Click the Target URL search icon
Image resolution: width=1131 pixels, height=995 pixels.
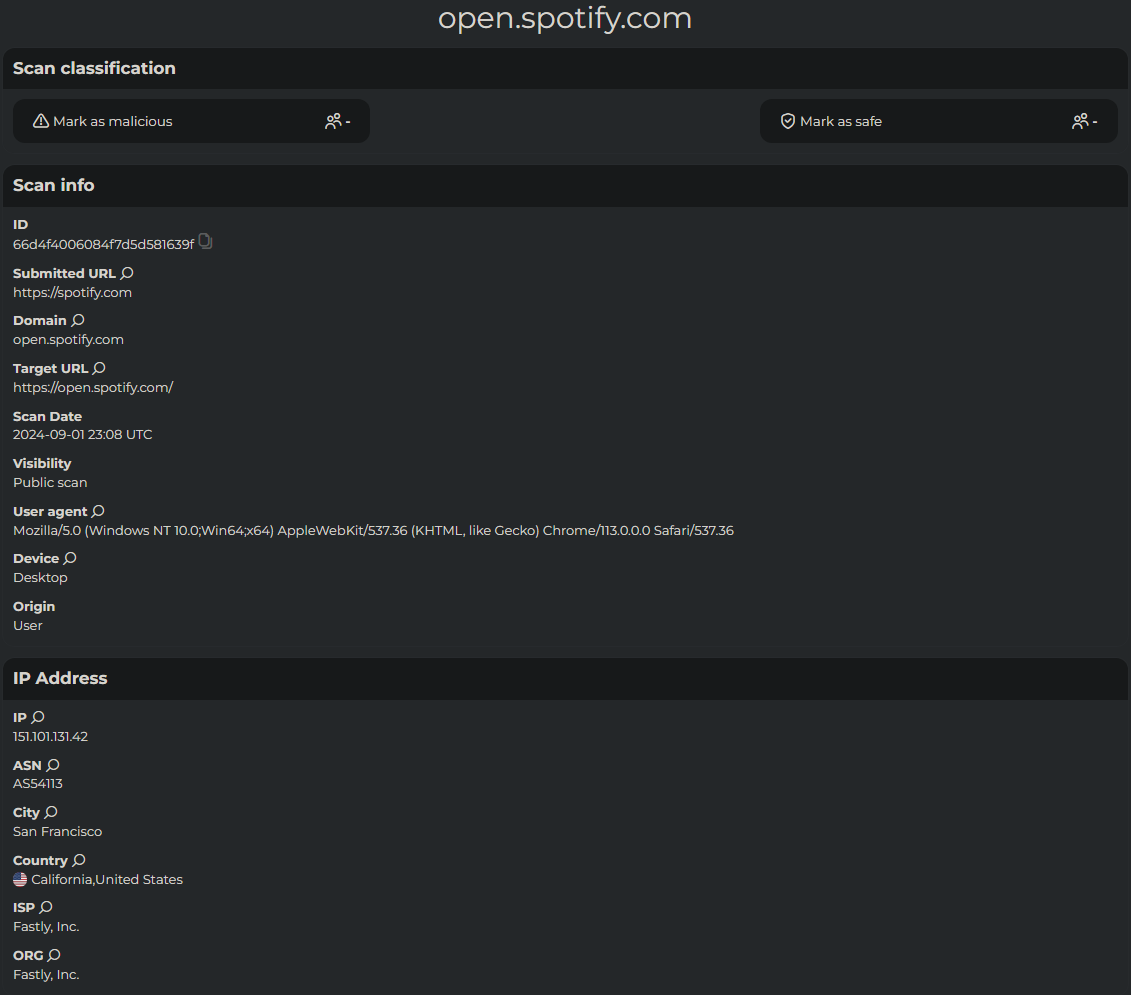coord(99,368)
